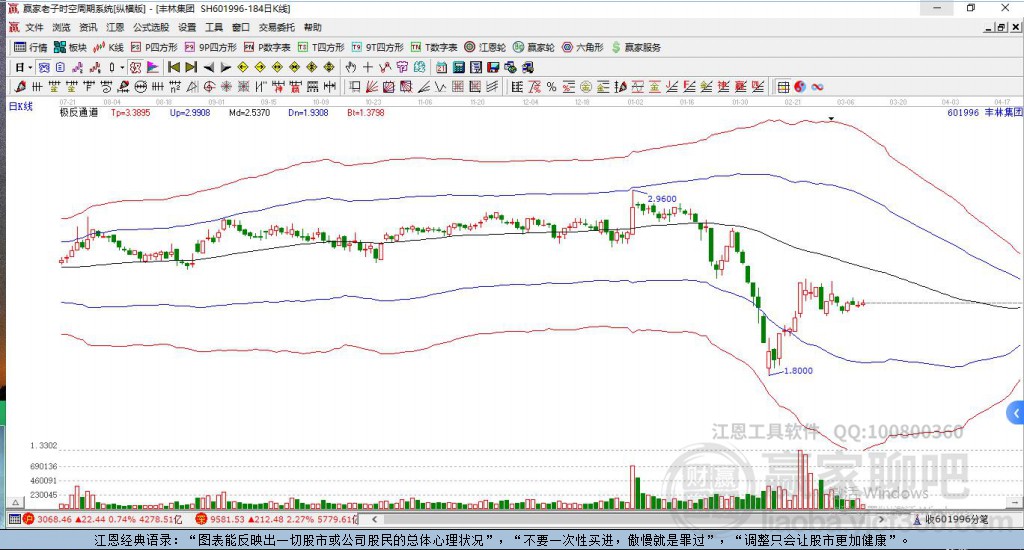Open the 江恩轮 Gann wheel
This screenshot has width=1024, height=550.
pos(485,47)
